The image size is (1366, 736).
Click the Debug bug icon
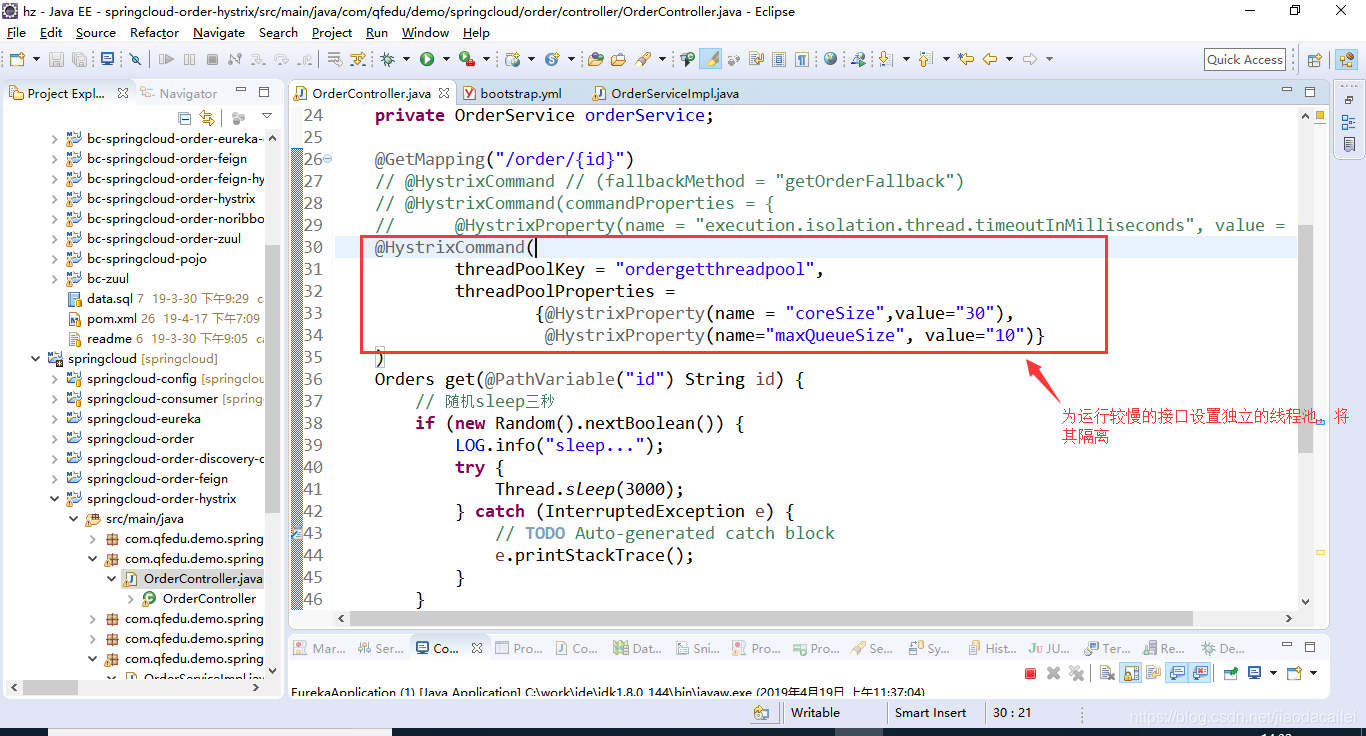pos(387,60)
